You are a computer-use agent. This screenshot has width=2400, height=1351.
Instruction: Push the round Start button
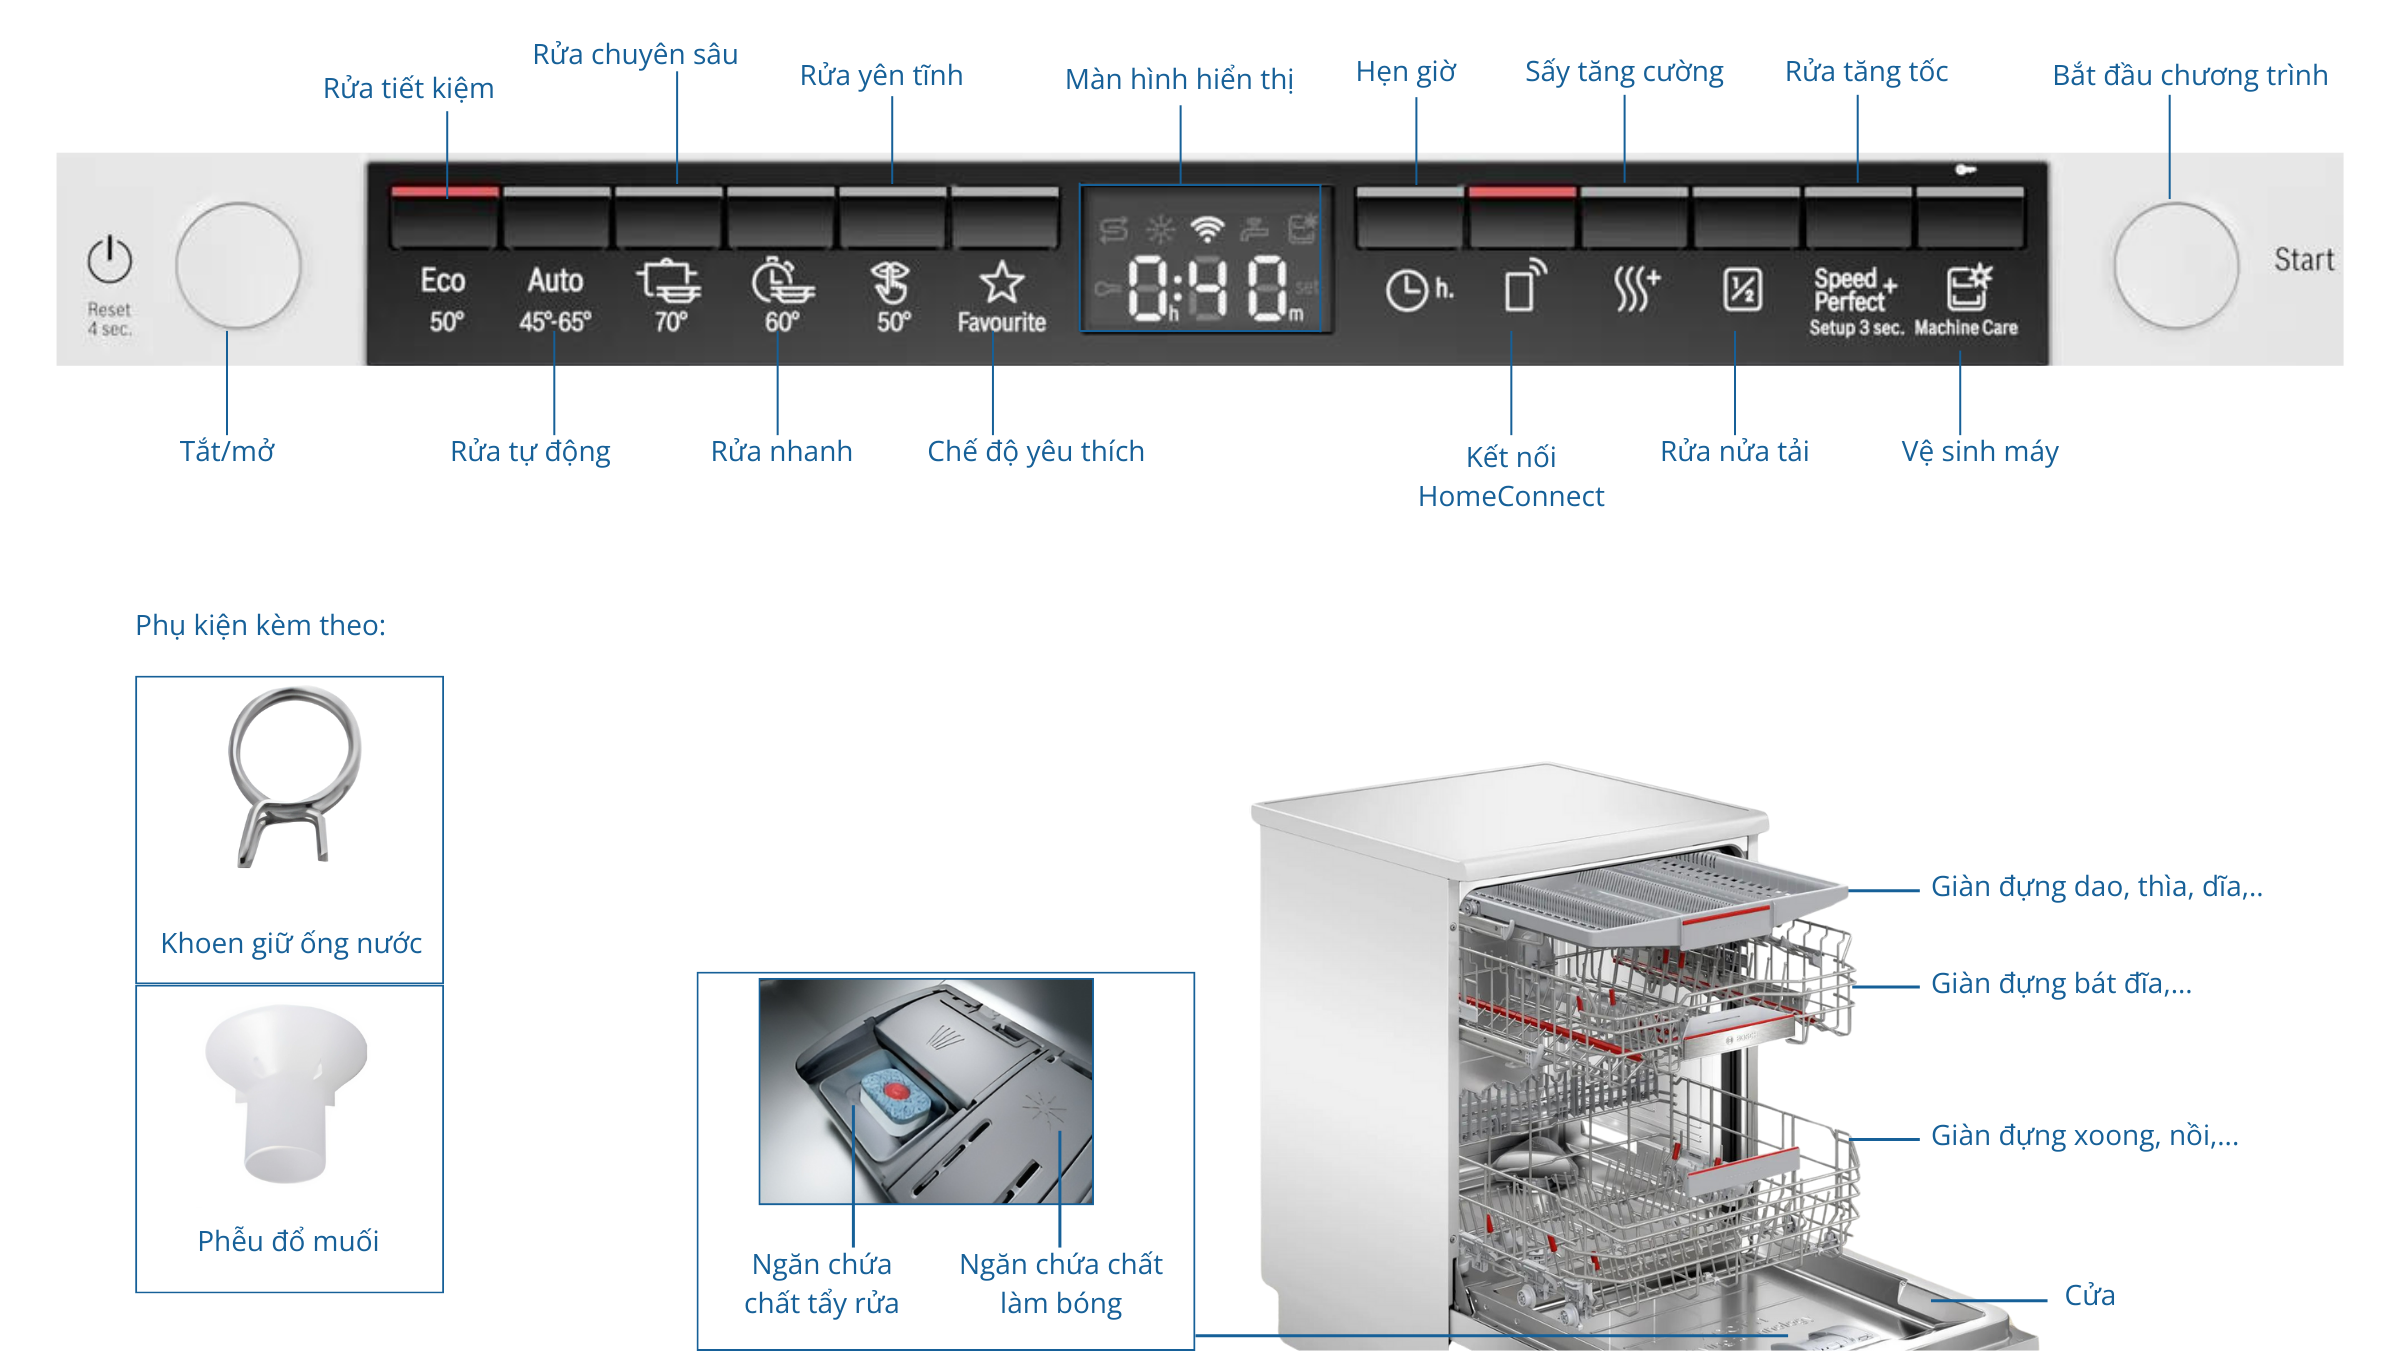[2176, 266]
